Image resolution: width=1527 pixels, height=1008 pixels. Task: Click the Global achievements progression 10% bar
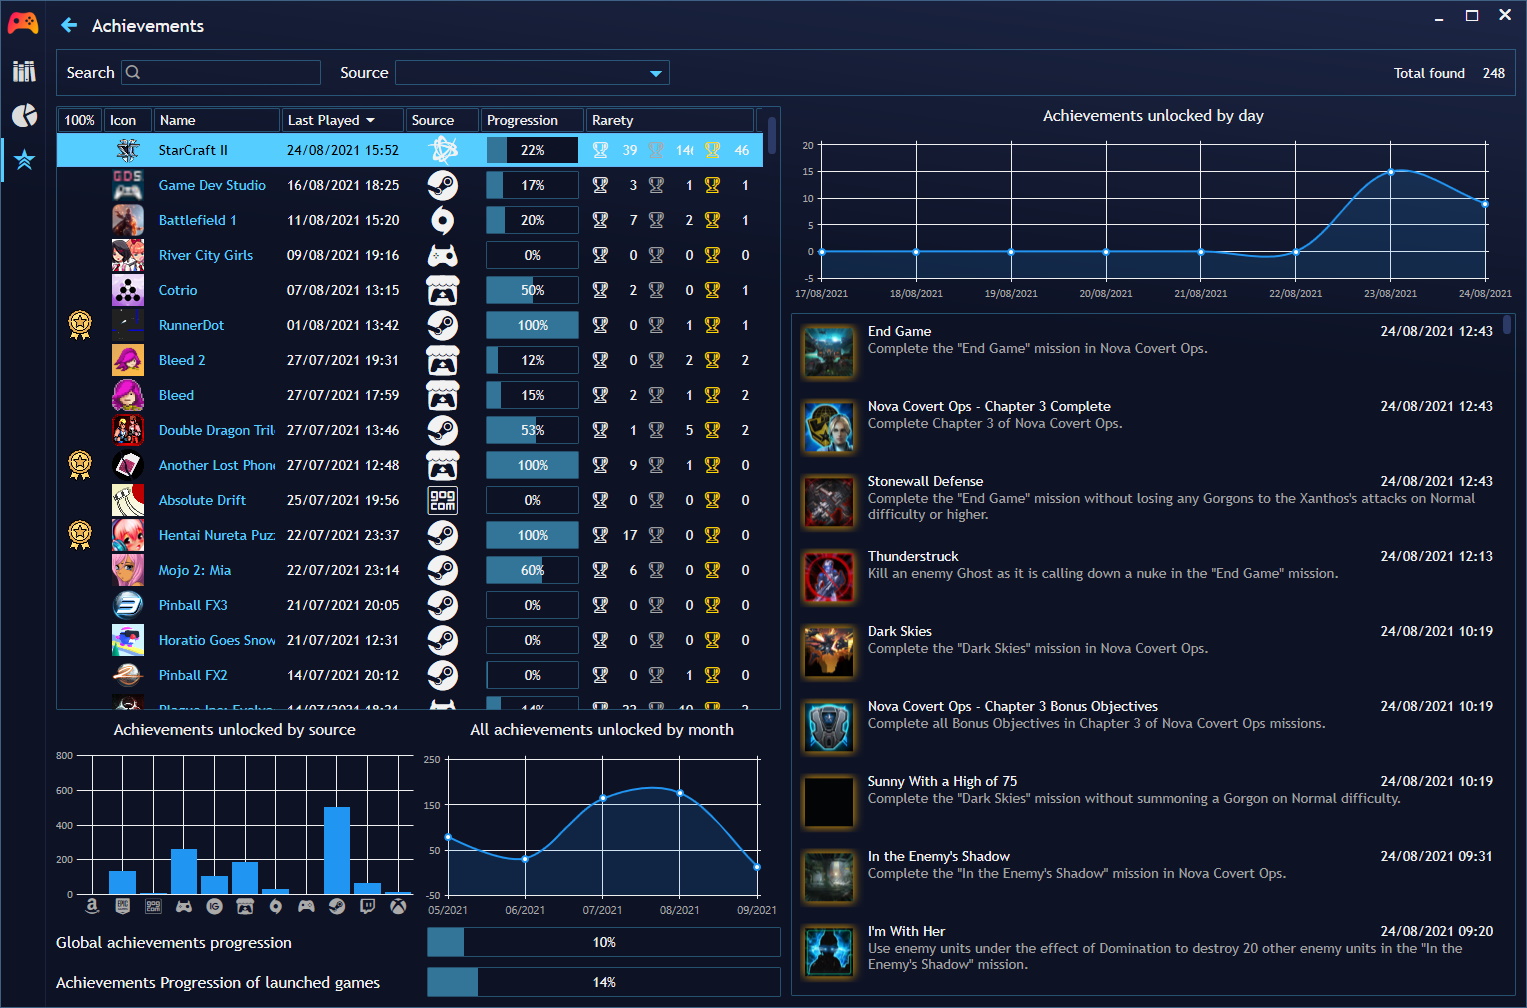604,942
